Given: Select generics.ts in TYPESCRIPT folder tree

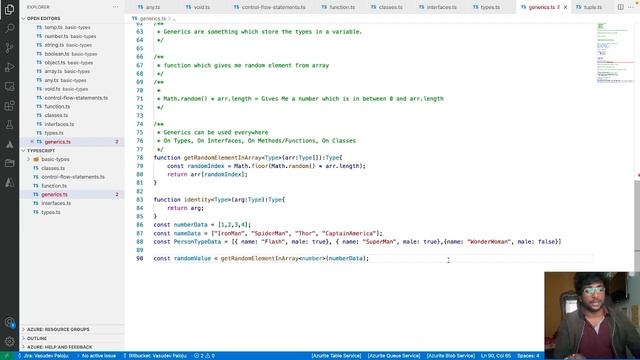Looking at the screenshot, I should coord(72,194).
